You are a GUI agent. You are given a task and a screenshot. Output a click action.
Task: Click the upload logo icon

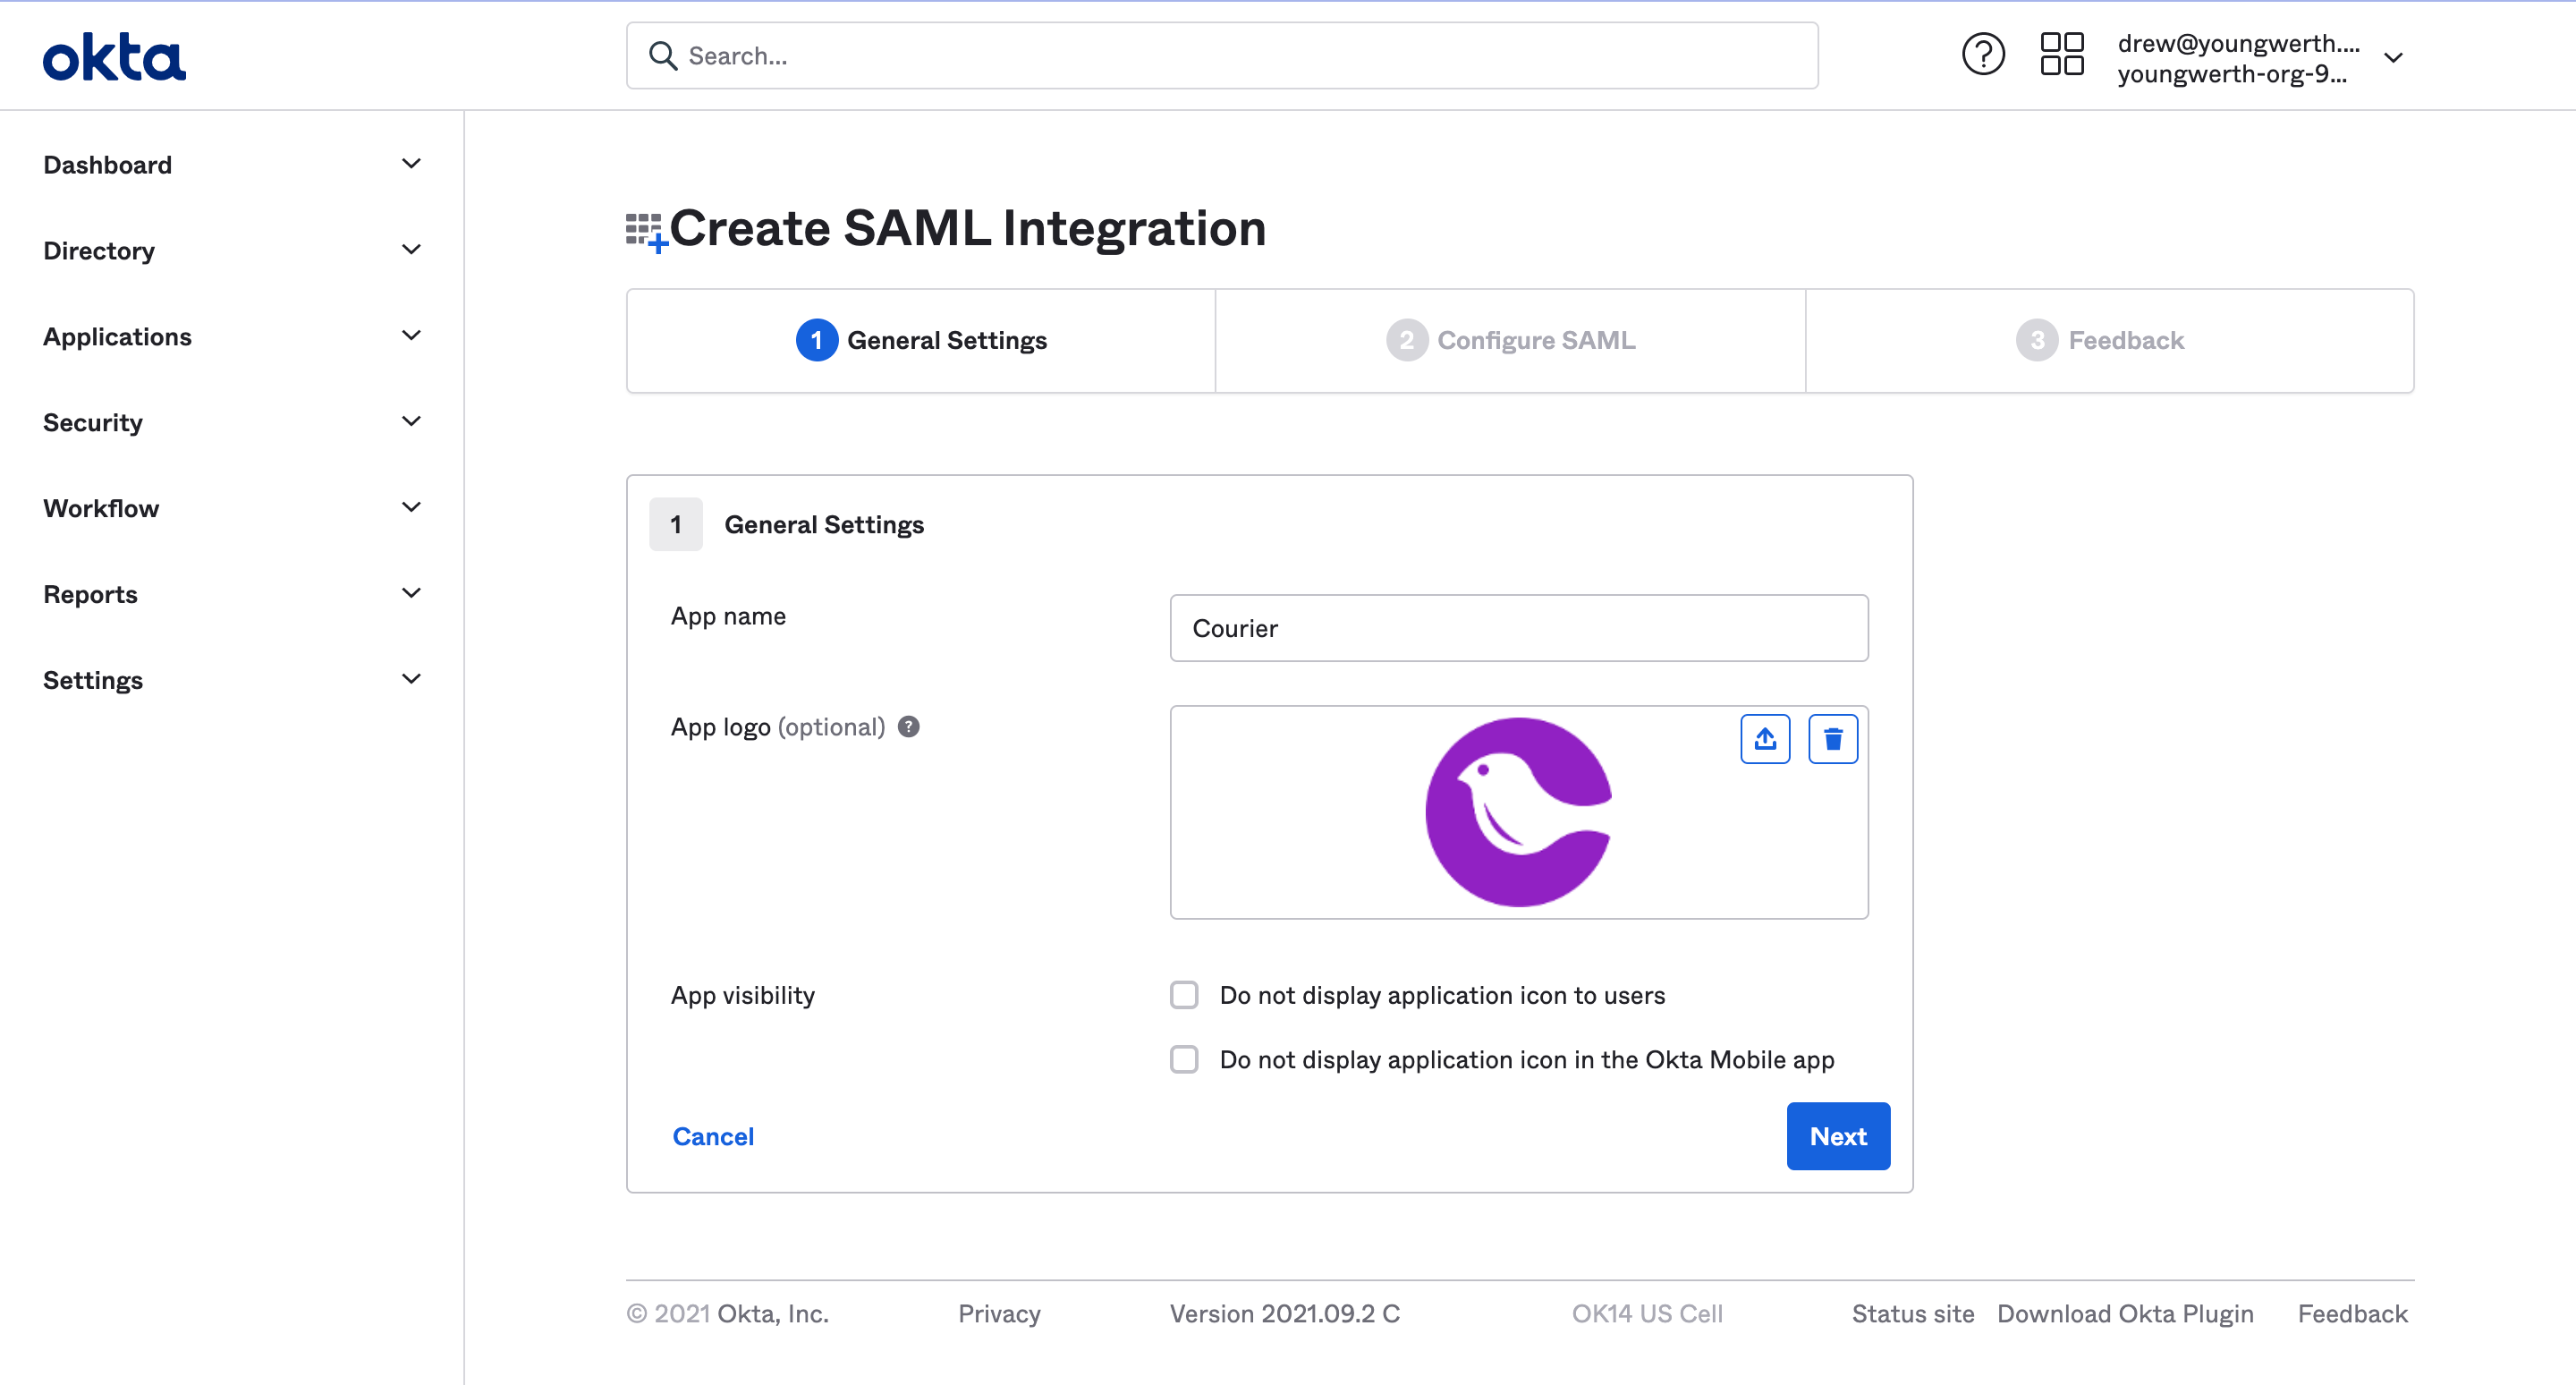1765,738
